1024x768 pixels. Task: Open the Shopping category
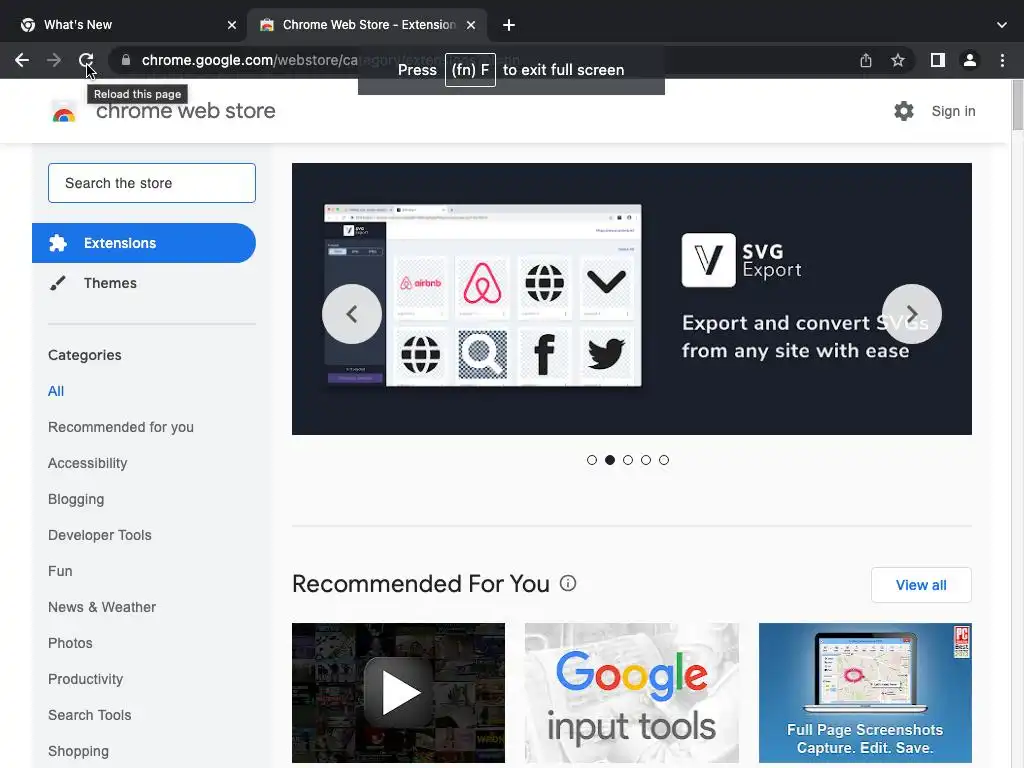point(78,751)
